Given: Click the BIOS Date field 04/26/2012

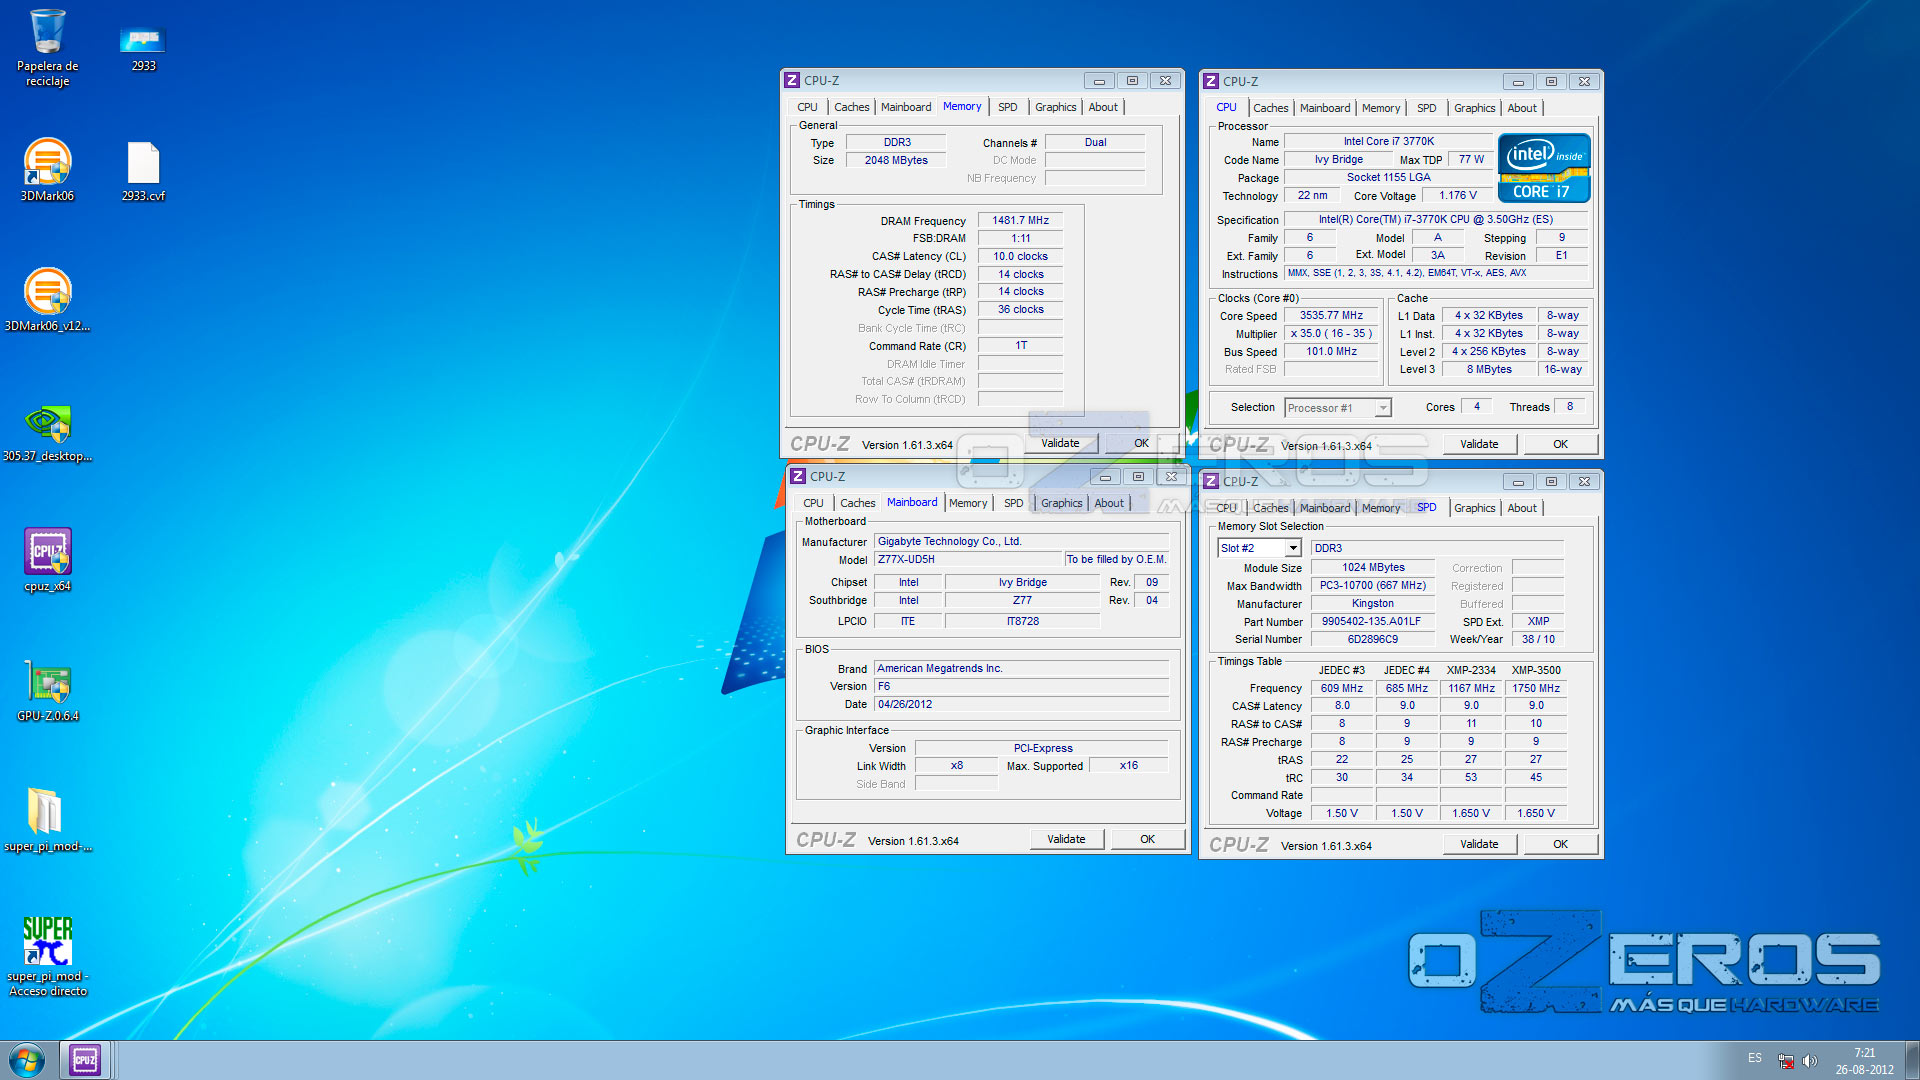Looking at the screenshot, I should pyautogui.click(x=1021, y=704).
